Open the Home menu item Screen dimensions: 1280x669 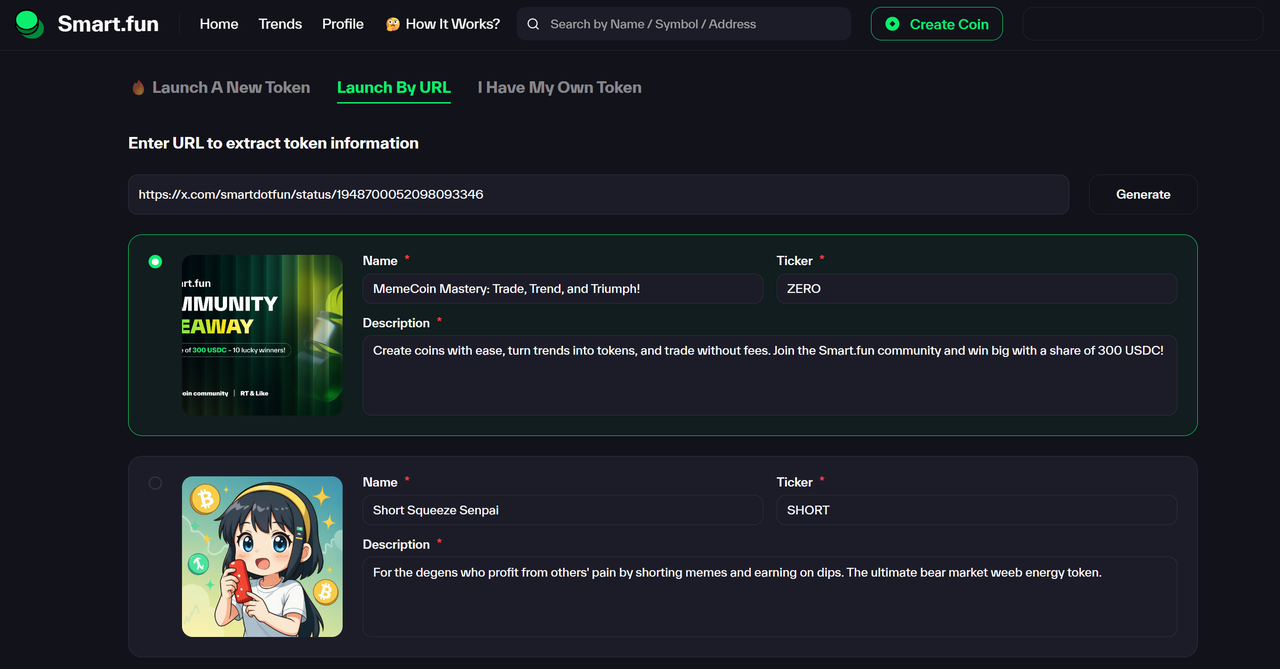click(219, 24)
